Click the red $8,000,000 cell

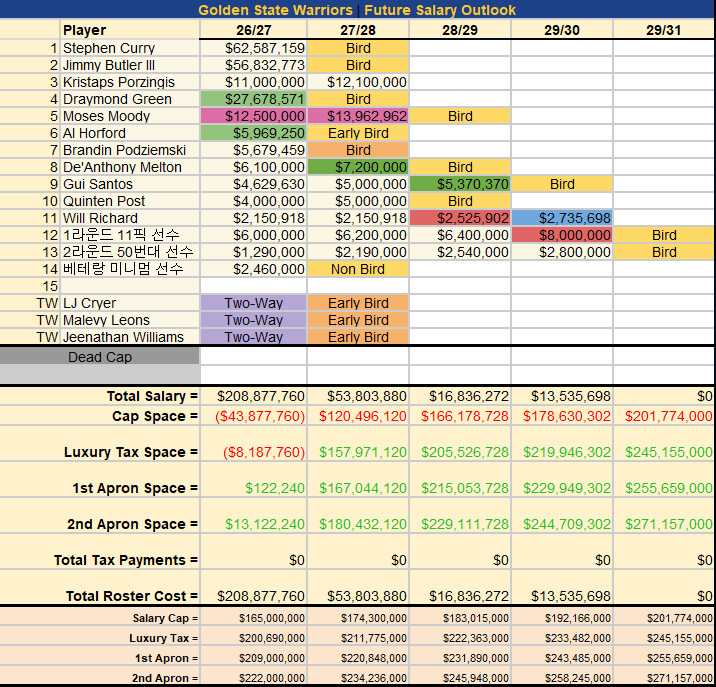(562, 235)
